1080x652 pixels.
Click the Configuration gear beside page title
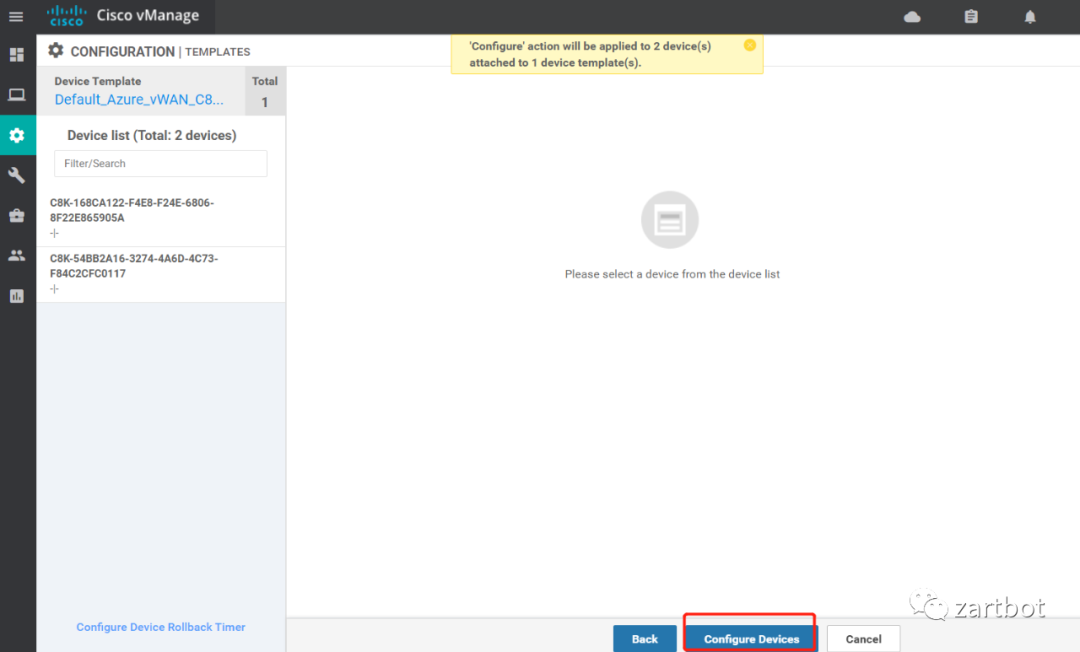[56, 50]
